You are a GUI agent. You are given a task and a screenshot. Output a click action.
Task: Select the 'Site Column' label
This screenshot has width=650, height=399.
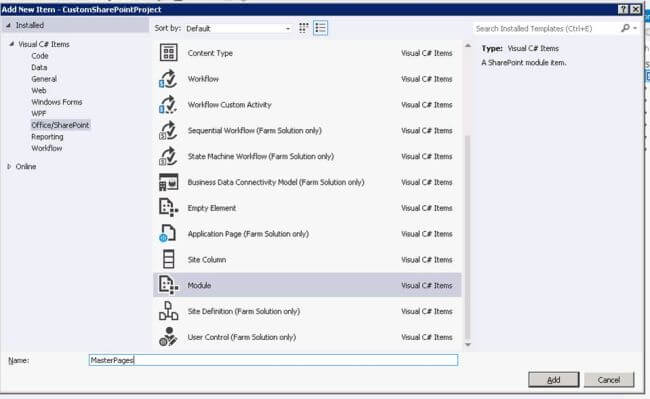tap(206, 260)
